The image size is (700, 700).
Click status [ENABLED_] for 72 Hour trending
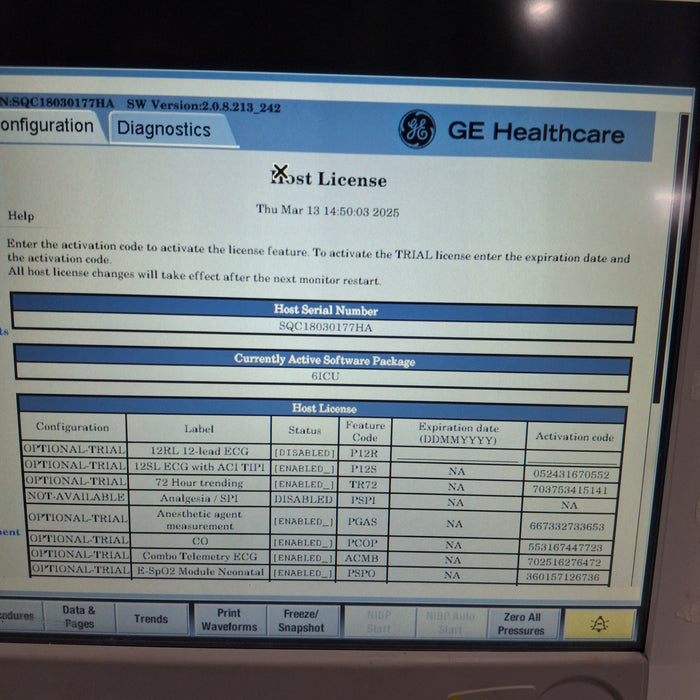304,484
